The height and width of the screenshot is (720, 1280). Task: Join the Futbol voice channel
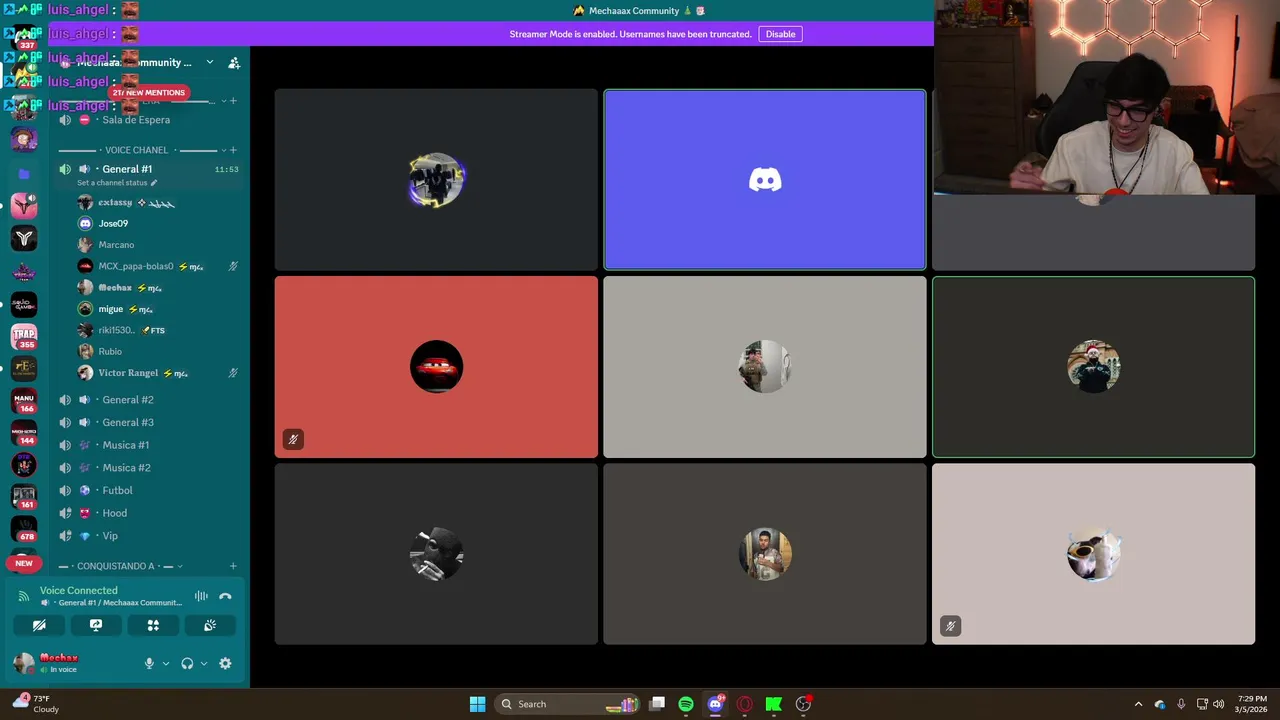(x=117, y=490)
